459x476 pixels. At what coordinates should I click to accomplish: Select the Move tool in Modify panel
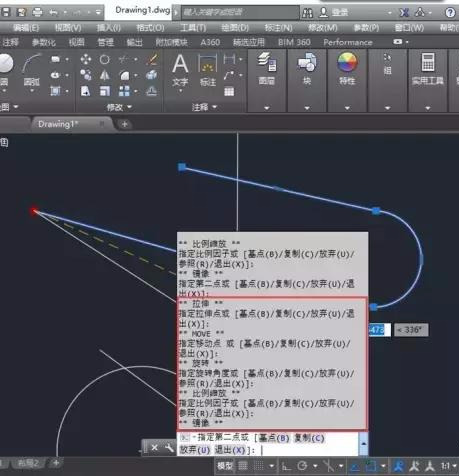point(86,60)
